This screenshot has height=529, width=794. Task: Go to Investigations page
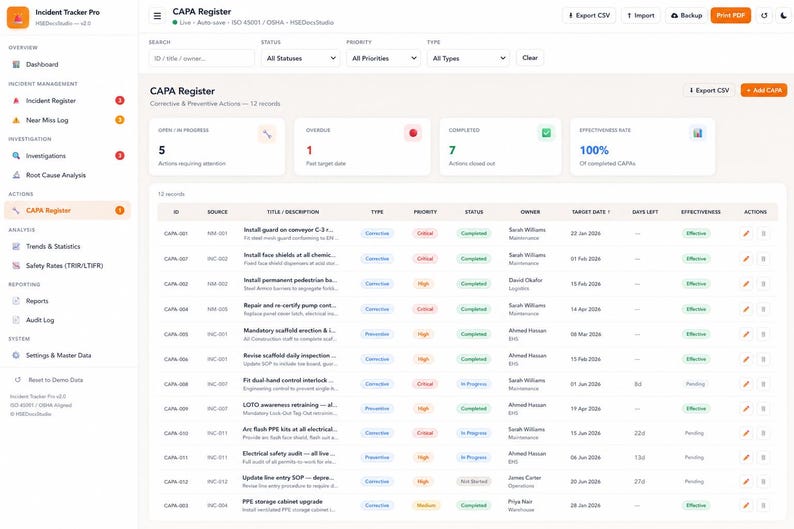pos(67,156)
